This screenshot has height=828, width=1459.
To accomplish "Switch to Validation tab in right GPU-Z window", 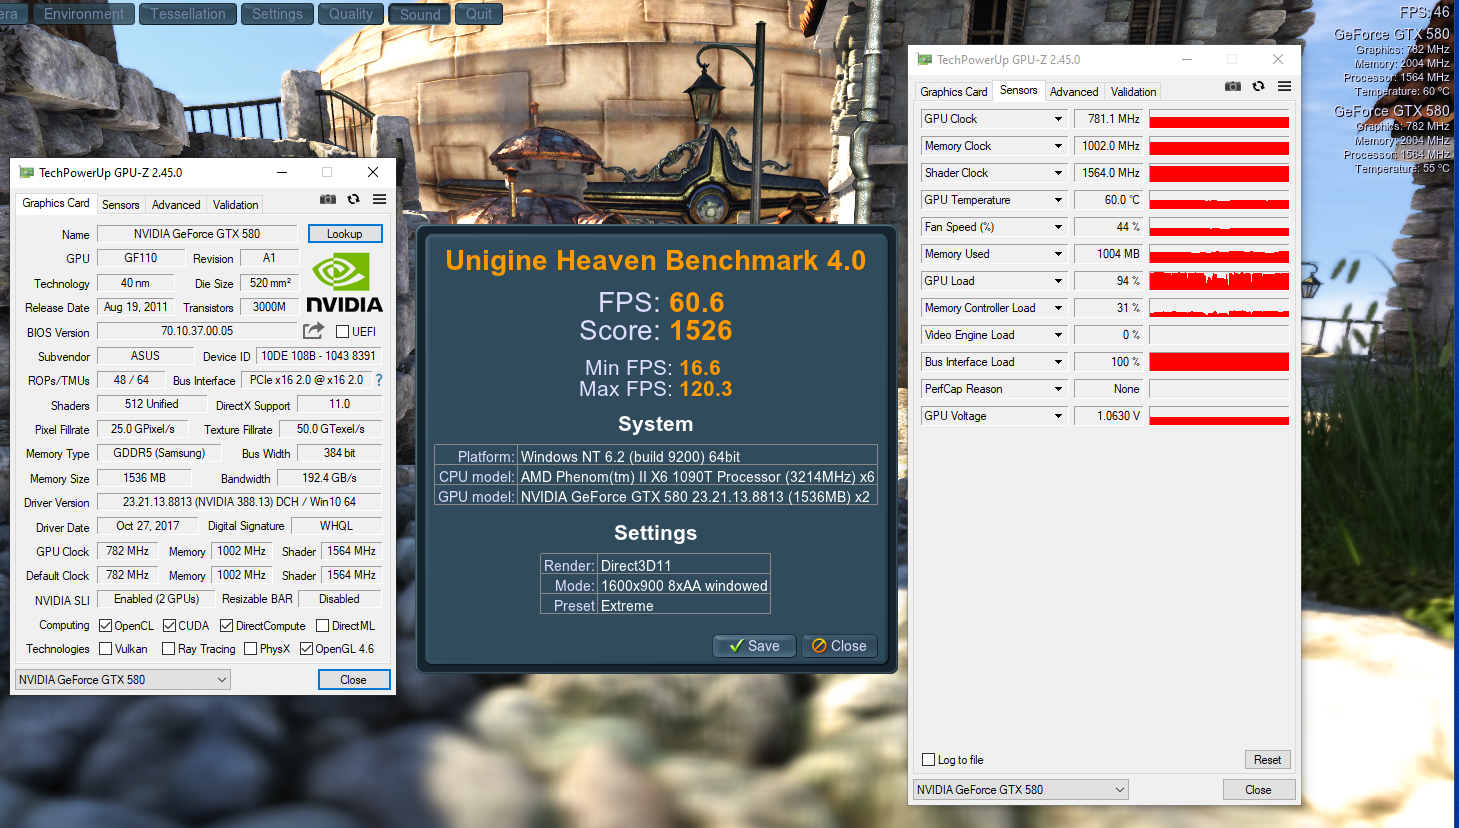I will tap(1134, 92).
